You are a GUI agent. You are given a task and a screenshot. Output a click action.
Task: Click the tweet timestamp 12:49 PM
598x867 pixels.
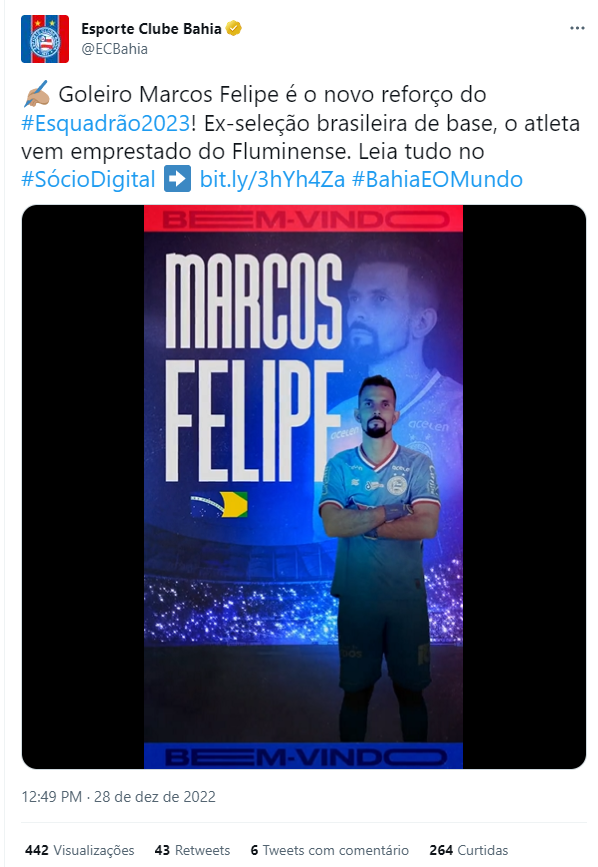pyautogui.click(x=51, y=797)
